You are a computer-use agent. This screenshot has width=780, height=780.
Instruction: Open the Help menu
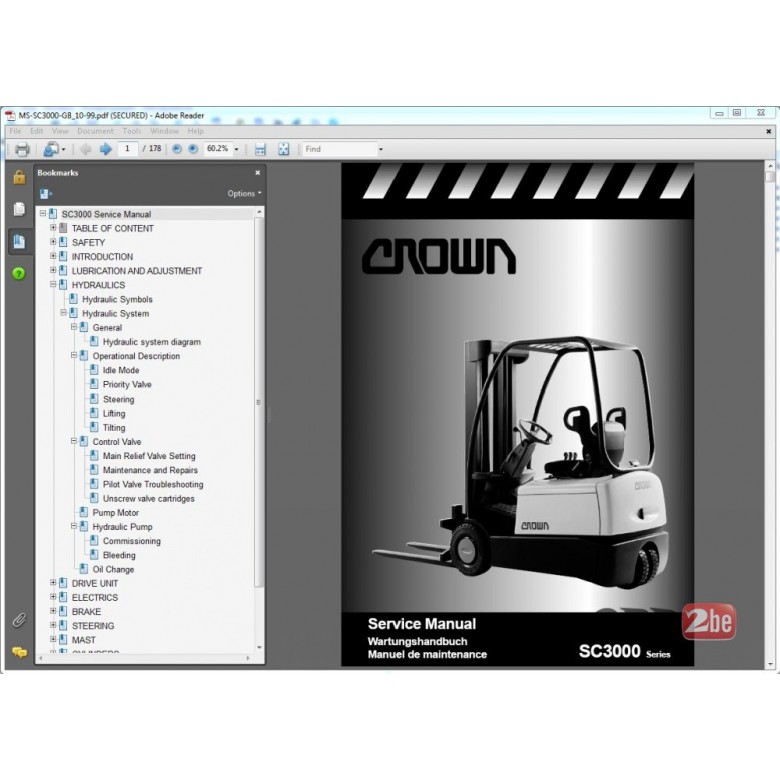point(195,131)
